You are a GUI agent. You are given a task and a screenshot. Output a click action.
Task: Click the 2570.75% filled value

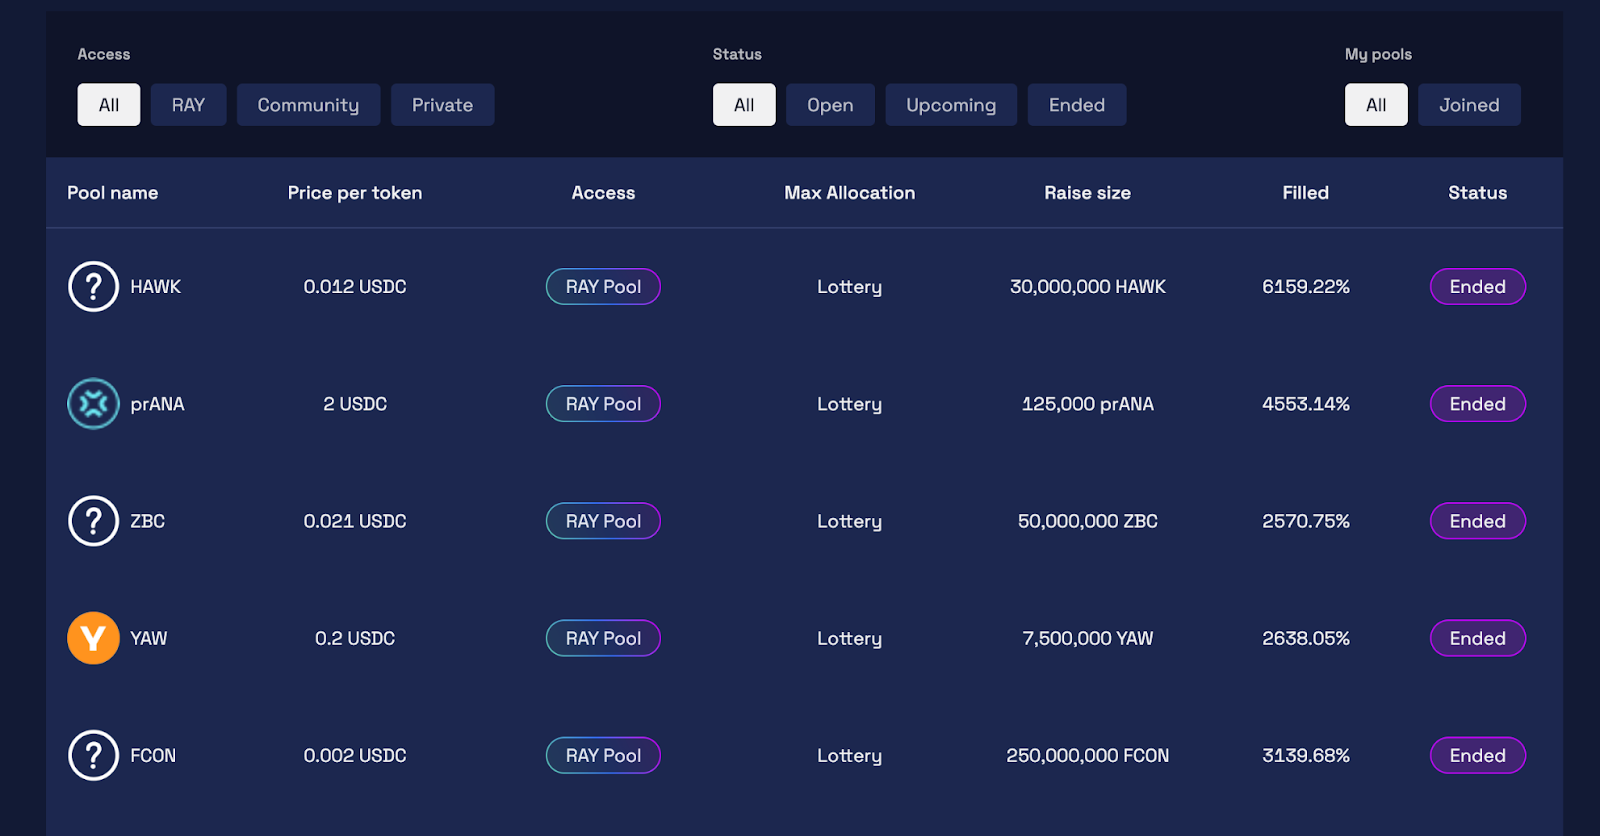pyautogui.click(x=1306, y=521)
